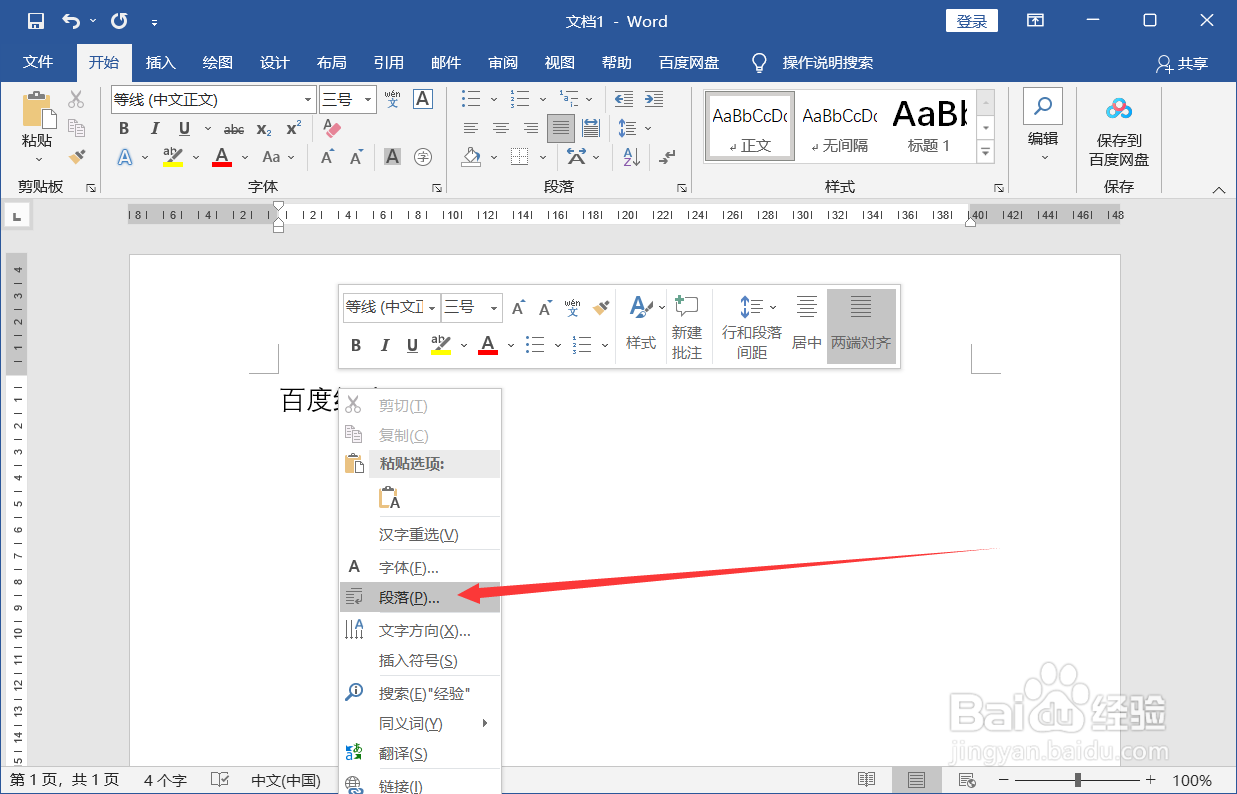
Task: Expand the 编辑 editing group dropdown
Action: pos(1043,157)
